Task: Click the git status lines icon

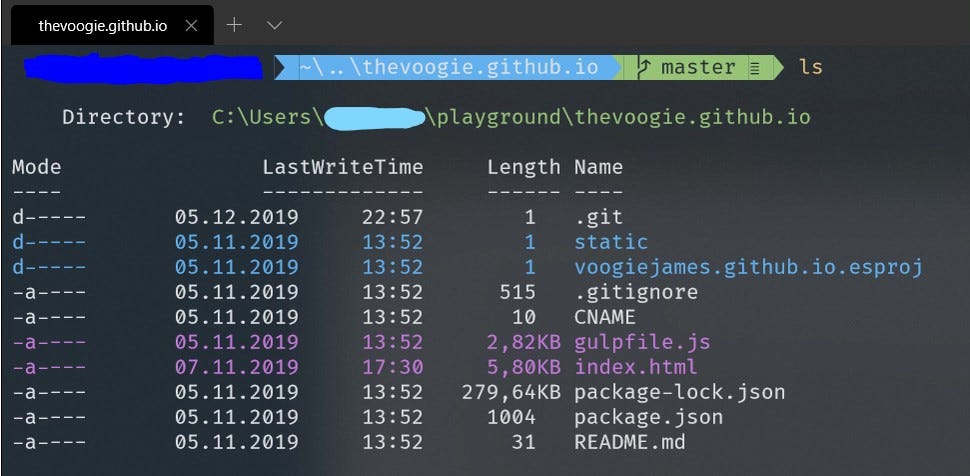Action: tap(755, 68)
